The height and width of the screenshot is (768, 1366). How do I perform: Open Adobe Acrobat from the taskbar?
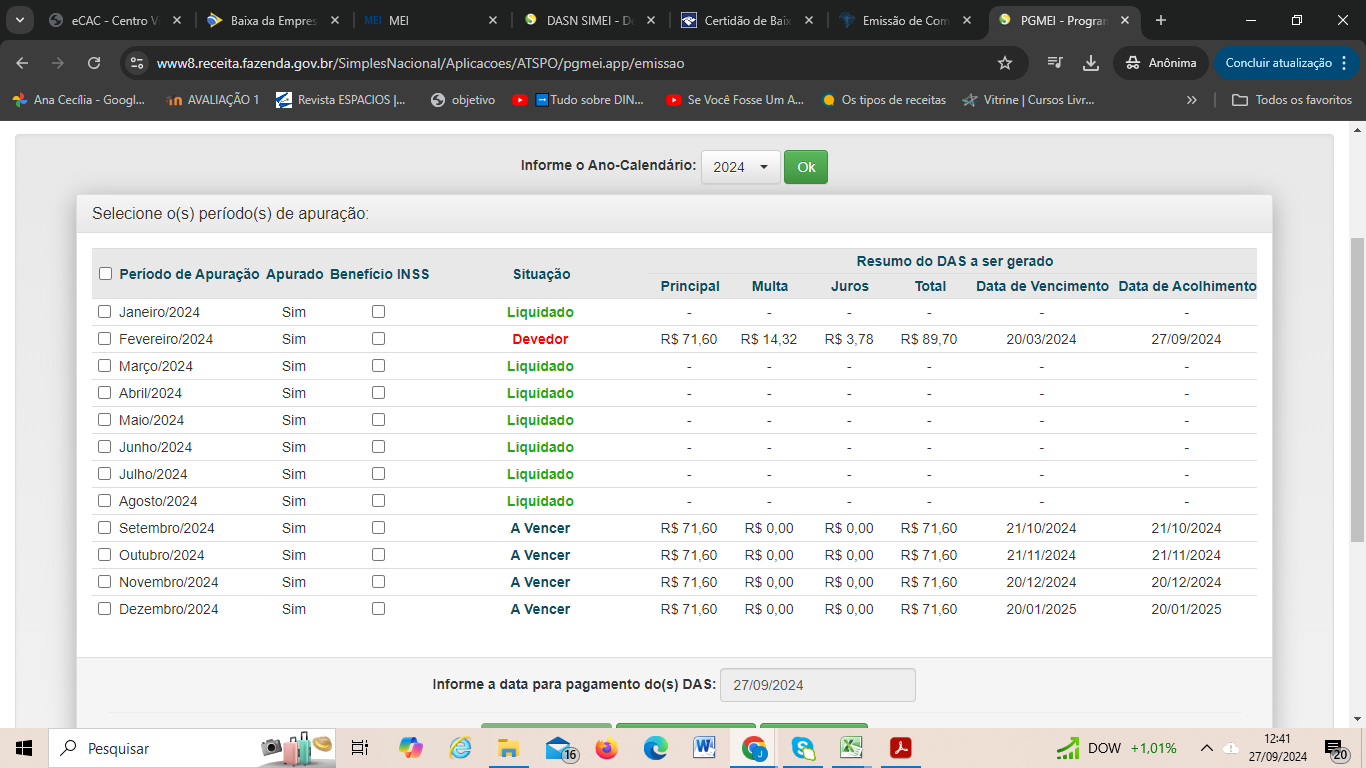pos(901,748)
